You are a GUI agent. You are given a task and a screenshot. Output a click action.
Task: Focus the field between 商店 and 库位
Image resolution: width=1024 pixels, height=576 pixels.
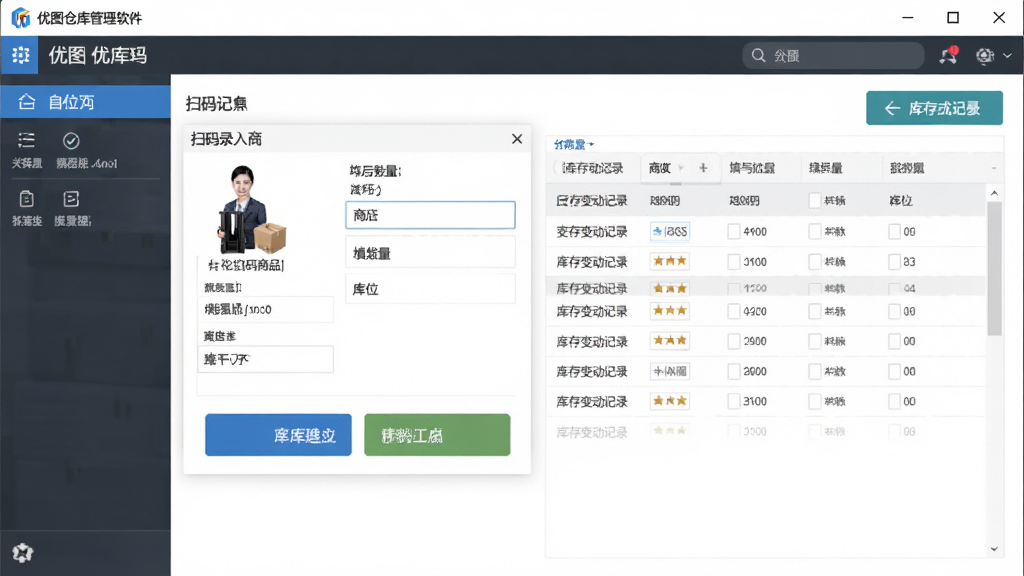click(x=430, y=253)
